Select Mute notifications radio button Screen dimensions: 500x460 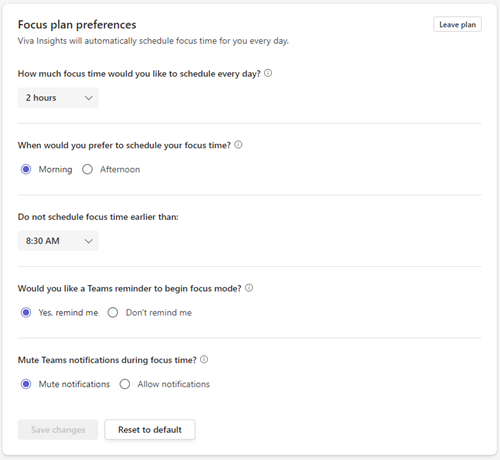pos(26,384)
